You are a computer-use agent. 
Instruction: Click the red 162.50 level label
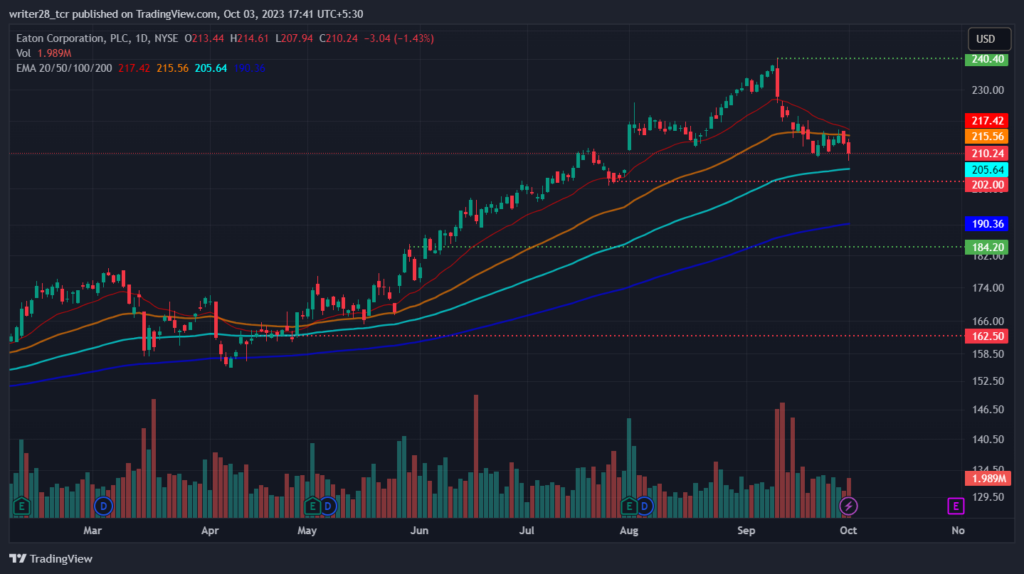point(986,336)
